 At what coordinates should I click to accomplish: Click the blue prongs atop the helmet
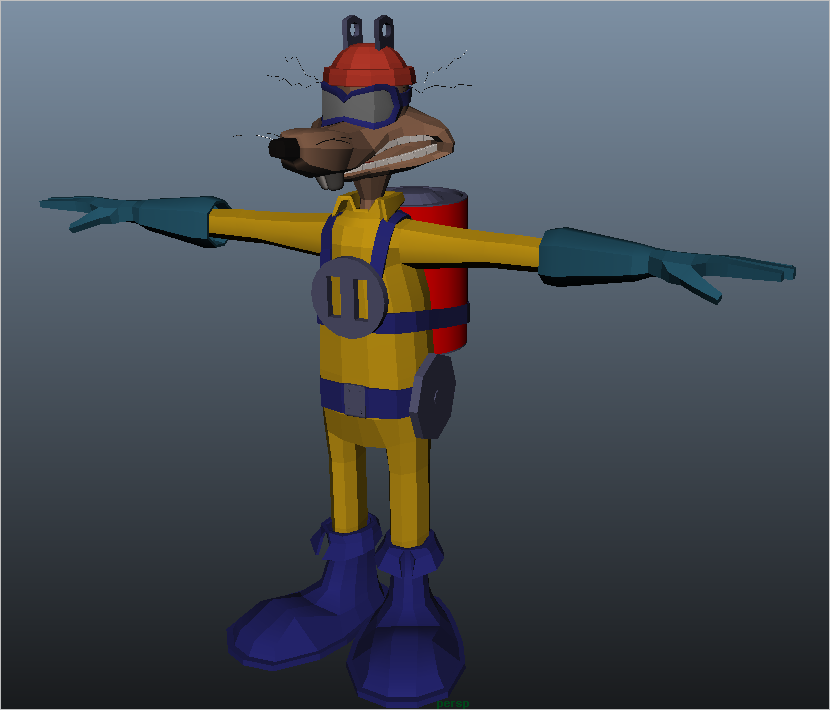click(365, 28)
